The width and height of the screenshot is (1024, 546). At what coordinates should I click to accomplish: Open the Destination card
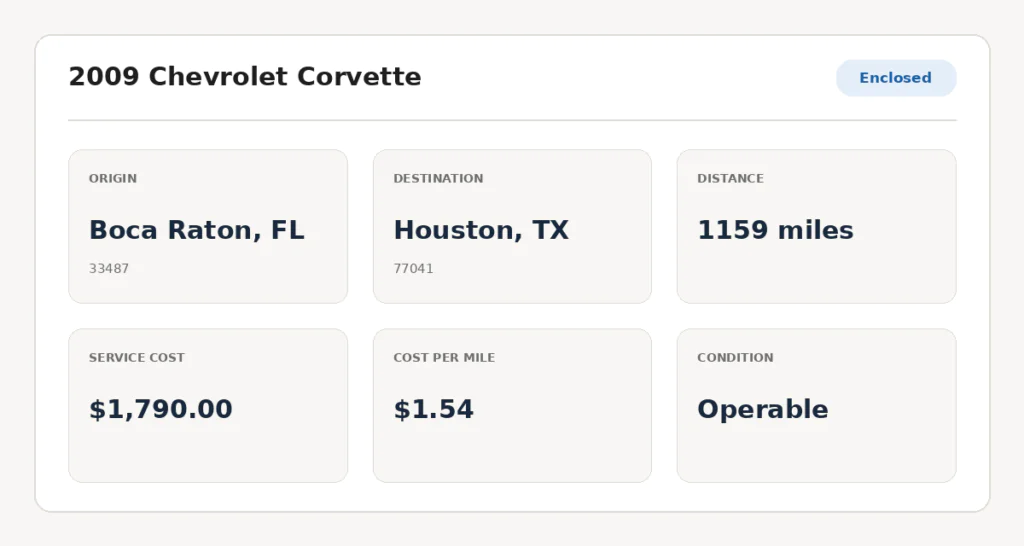[512, 226]
